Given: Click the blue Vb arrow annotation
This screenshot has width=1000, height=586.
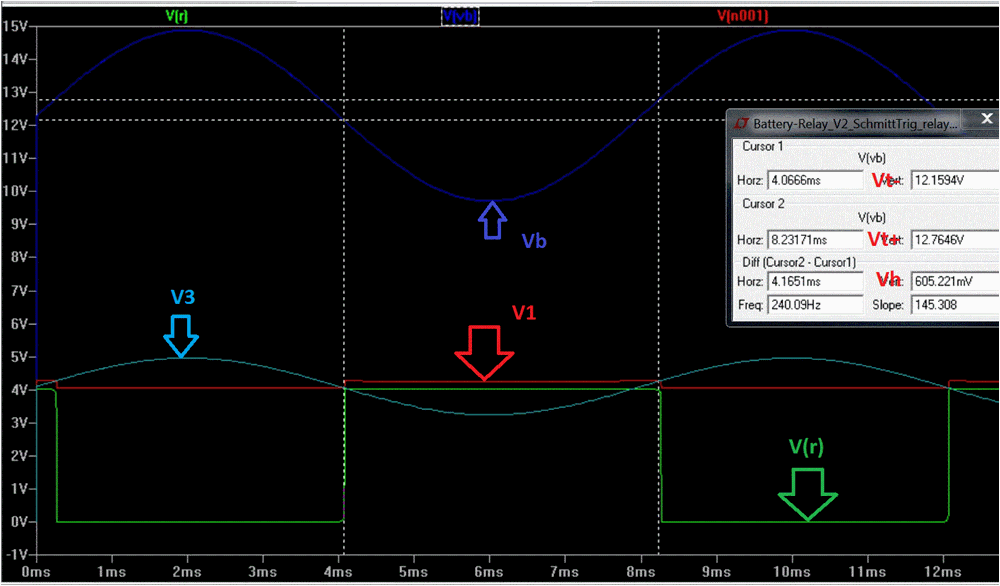Looking at the screenshot, I should pos(491,221).
